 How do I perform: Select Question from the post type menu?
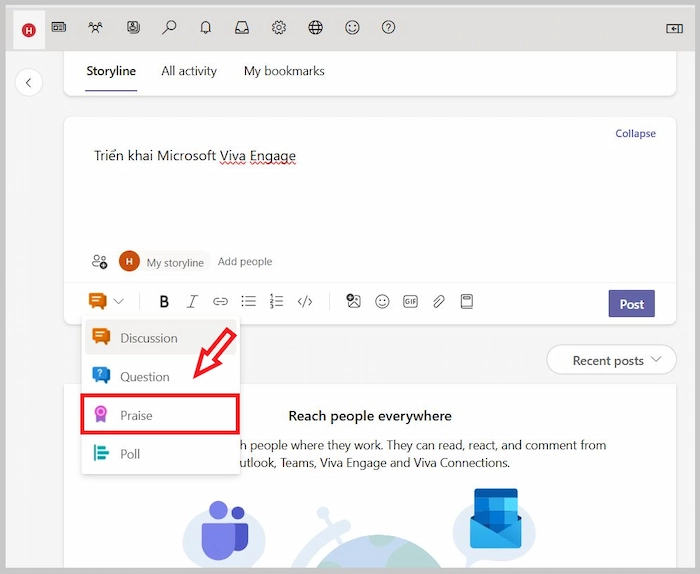(x=161, y=376)
